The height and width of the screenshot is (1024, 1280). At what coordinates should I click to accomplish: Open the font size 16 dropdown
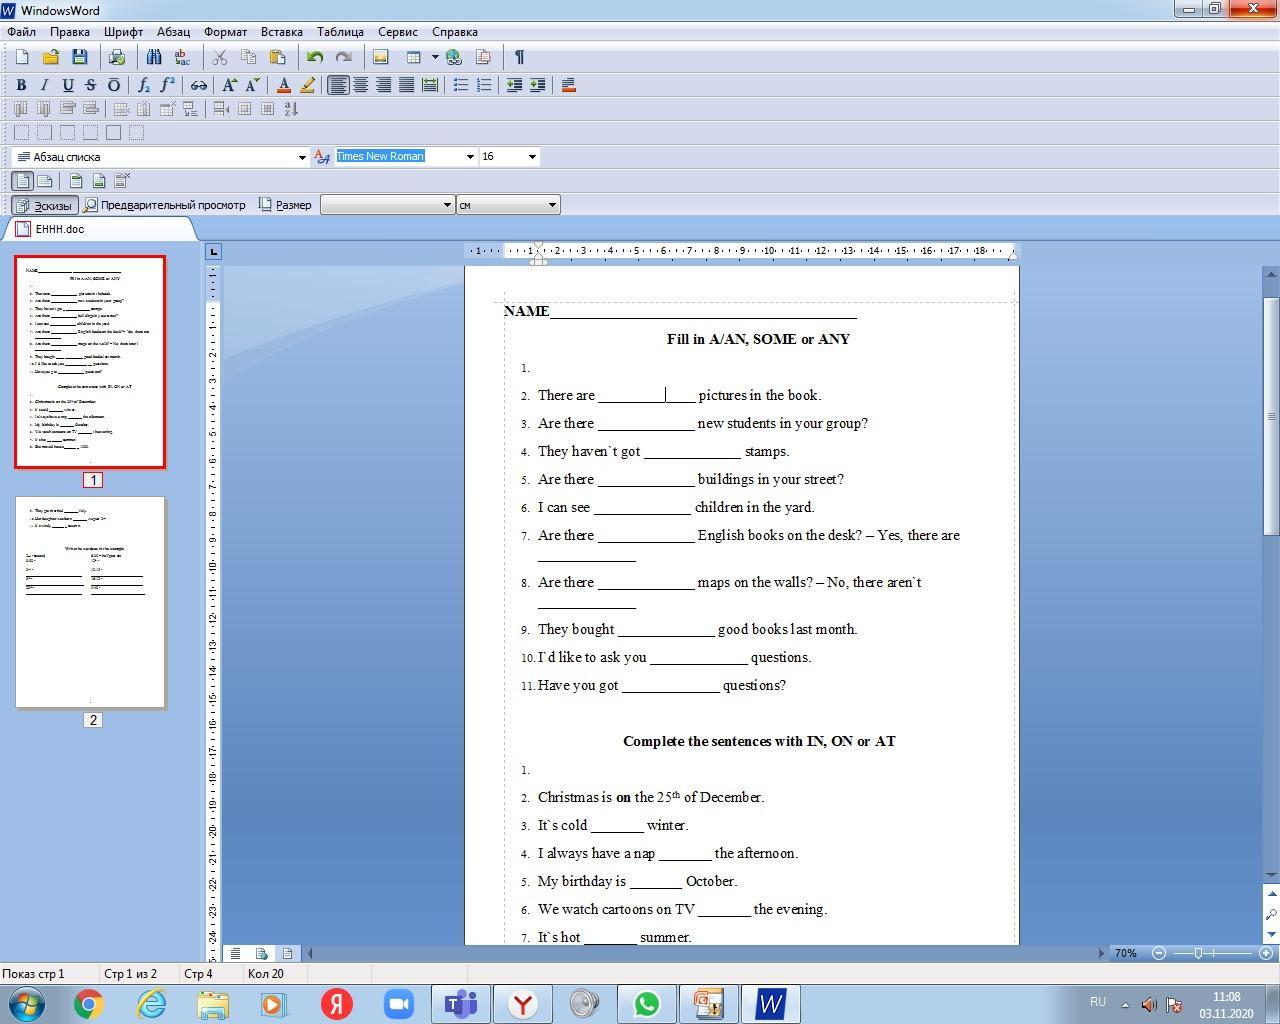click(532, 157)
